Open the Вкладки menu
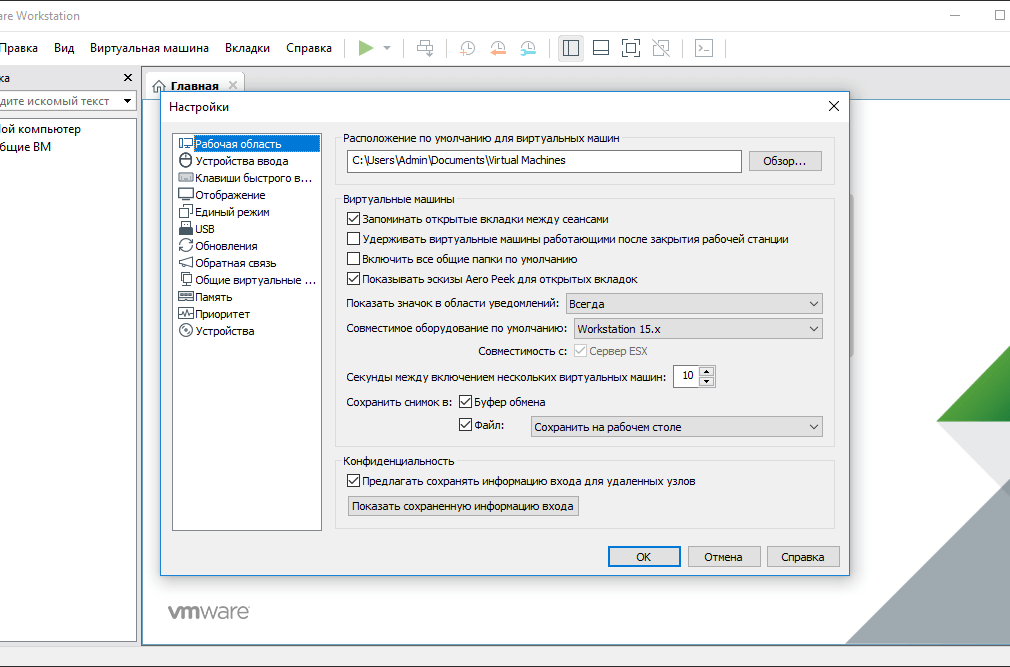 click(x=247, y=48)
